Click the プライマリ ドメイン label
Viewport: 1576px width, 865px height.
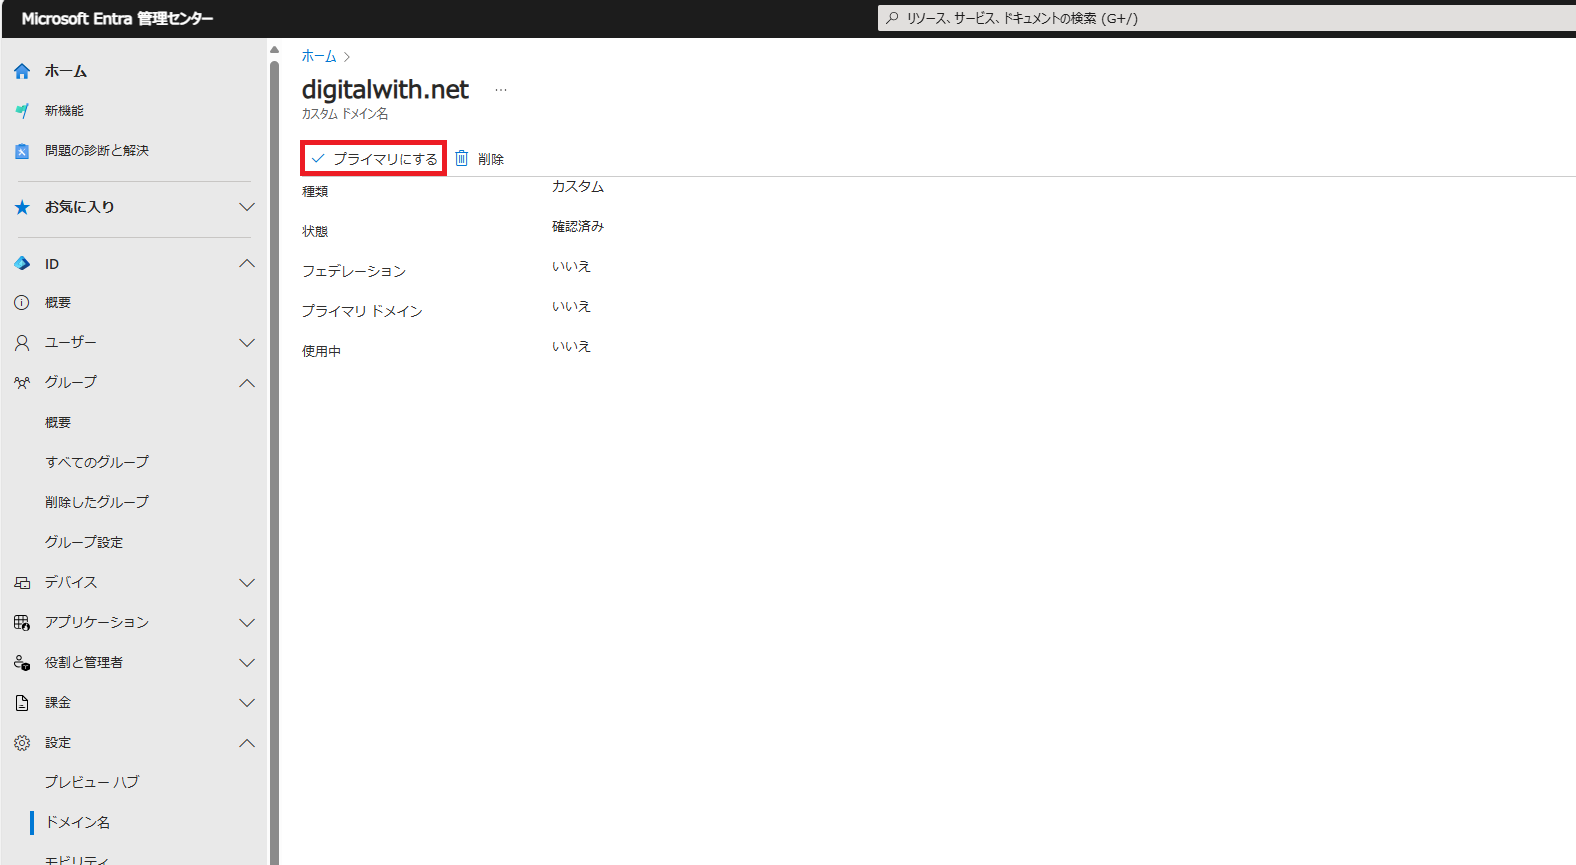[362, 311]
